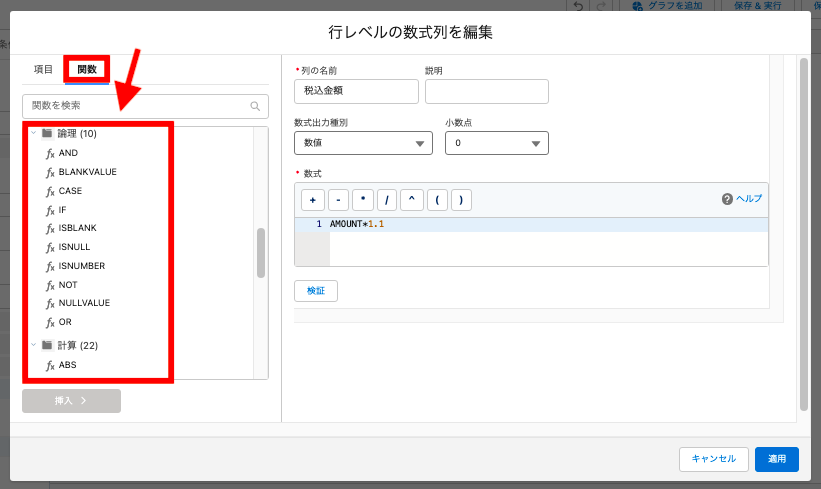Insert the division slash operator

[x=386, y=199]
